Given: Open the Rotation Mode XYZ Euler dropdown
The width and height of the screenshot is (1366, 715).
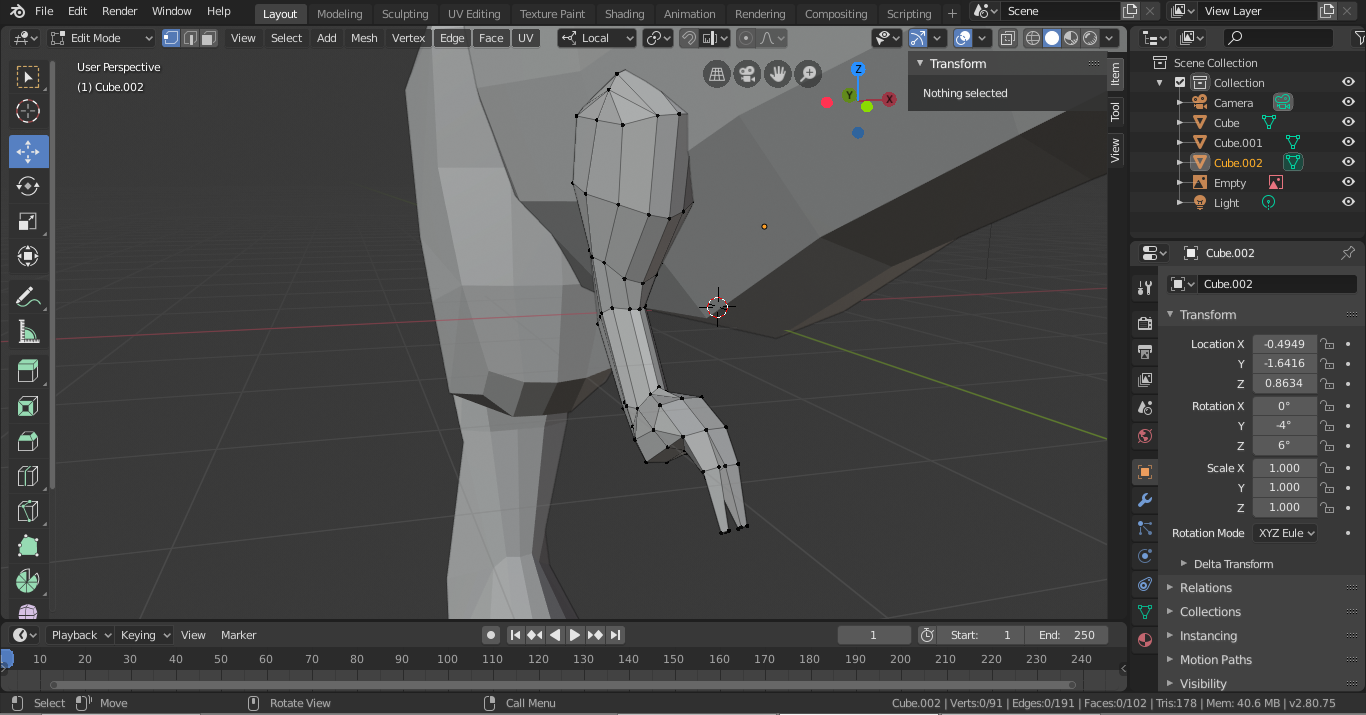Looking at the screenshot, I should point(1285,533).
